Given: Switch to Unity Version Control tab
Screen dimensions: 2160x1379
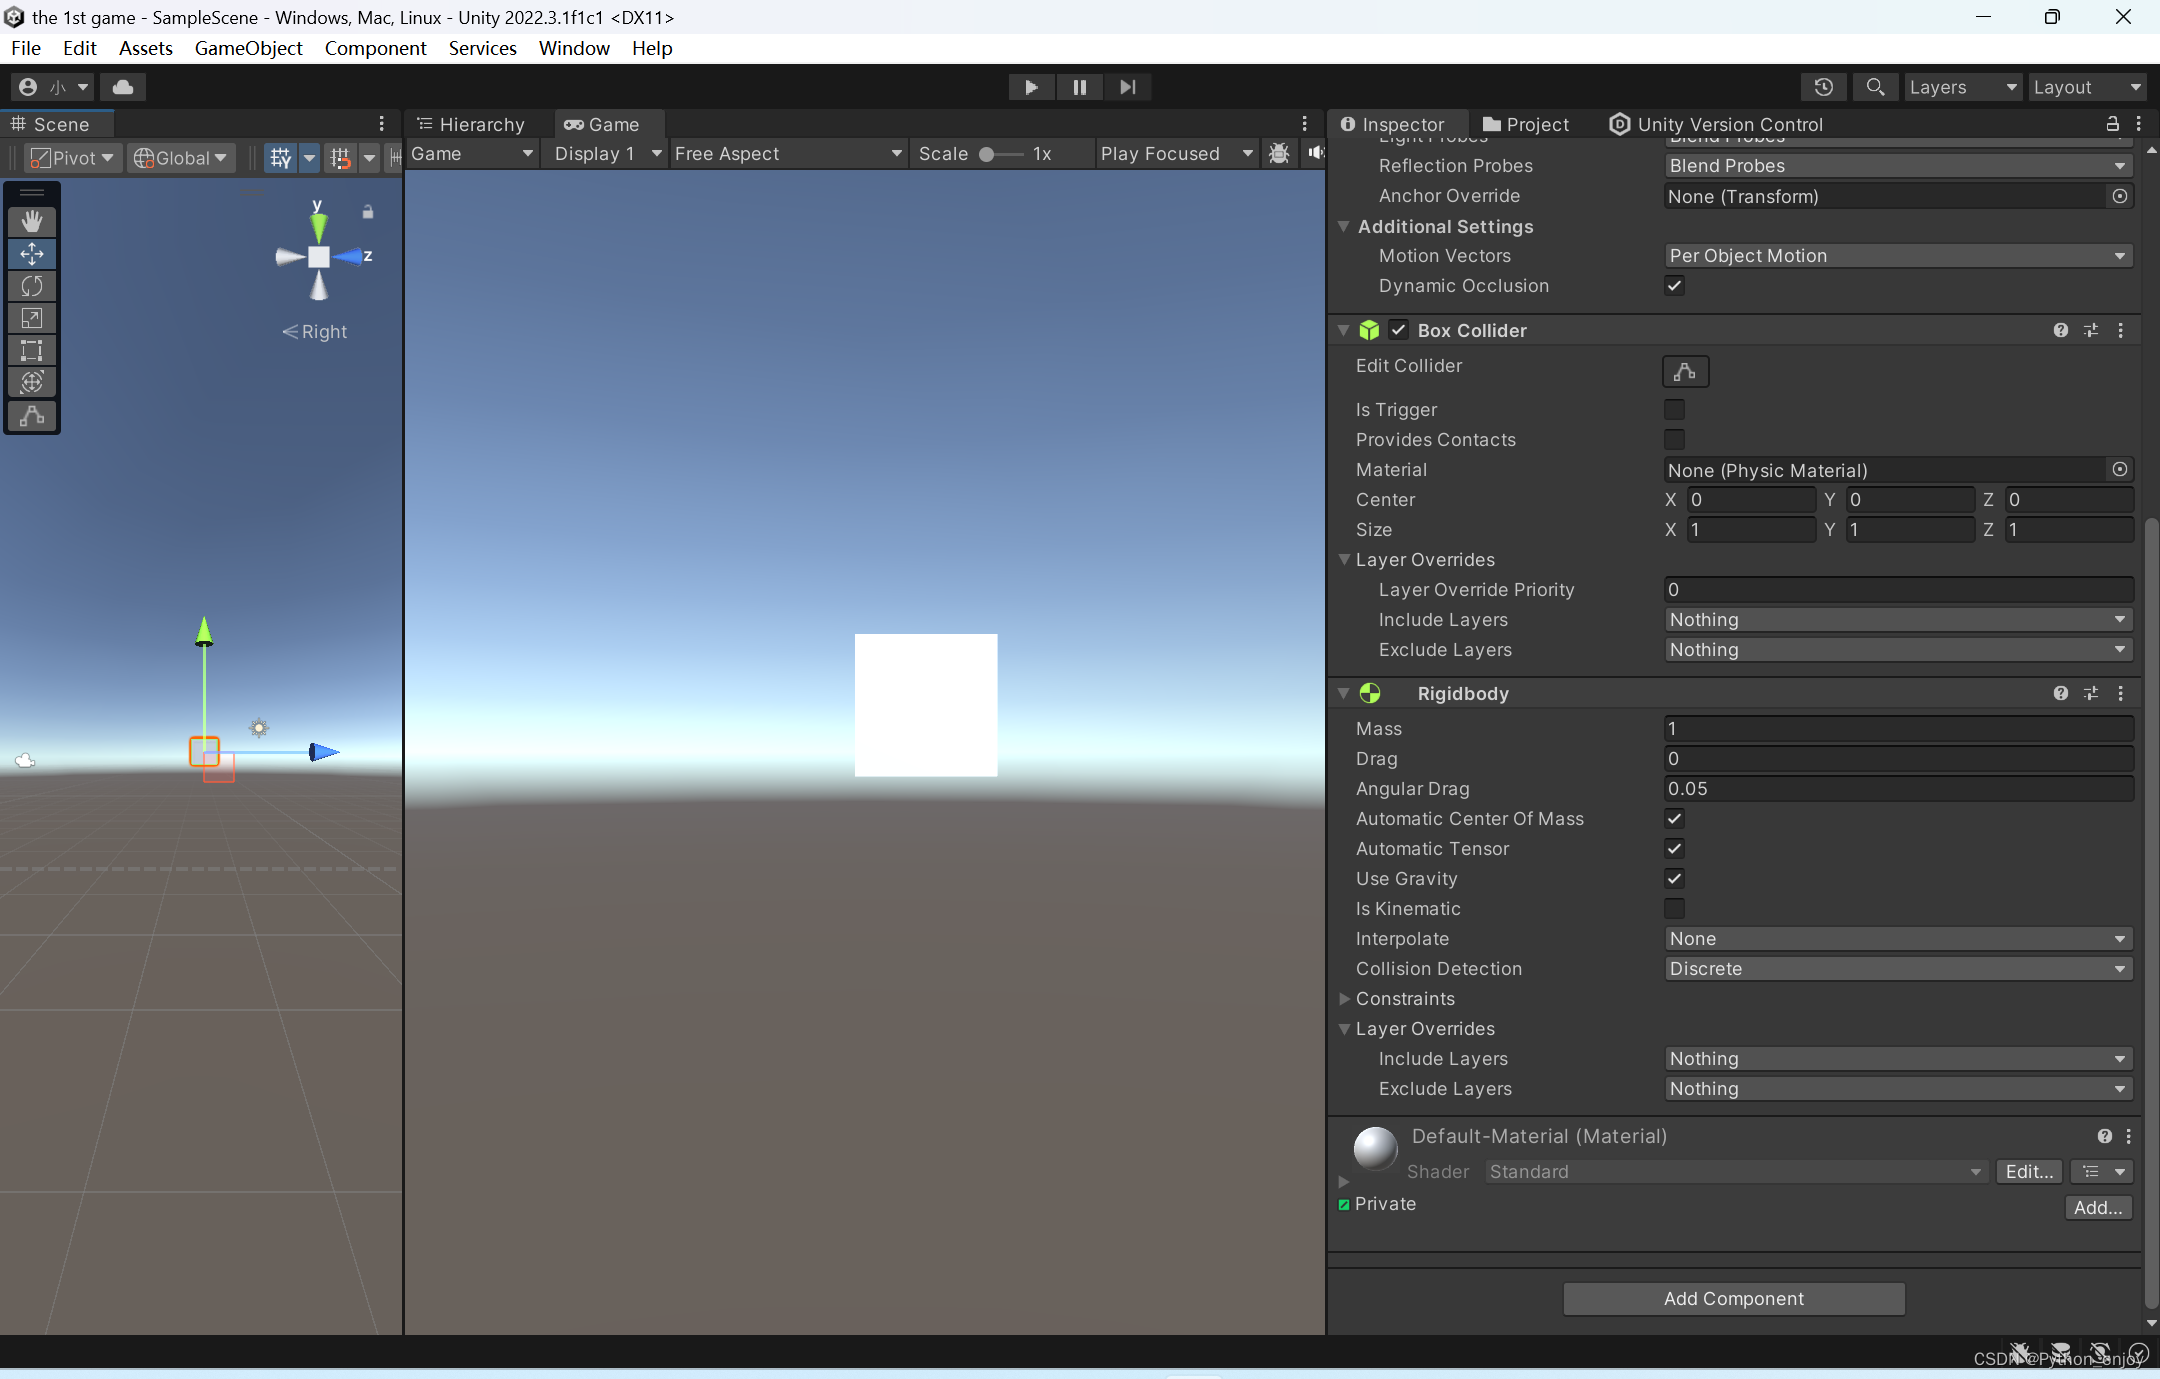Looking at the screenshot, I should click(x=1716, y=124).
